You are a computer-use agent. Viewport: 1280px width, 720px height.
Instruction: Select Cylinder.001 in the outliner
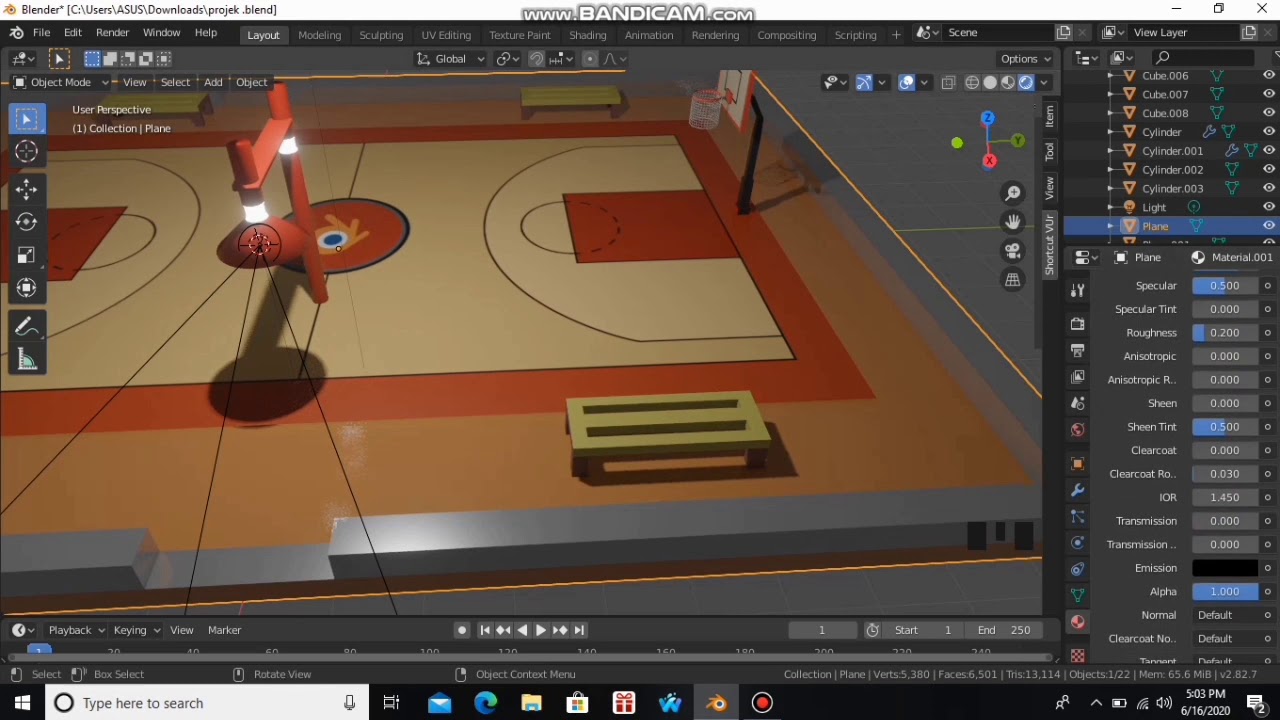pyautogui.click(x=1172, y=151)
